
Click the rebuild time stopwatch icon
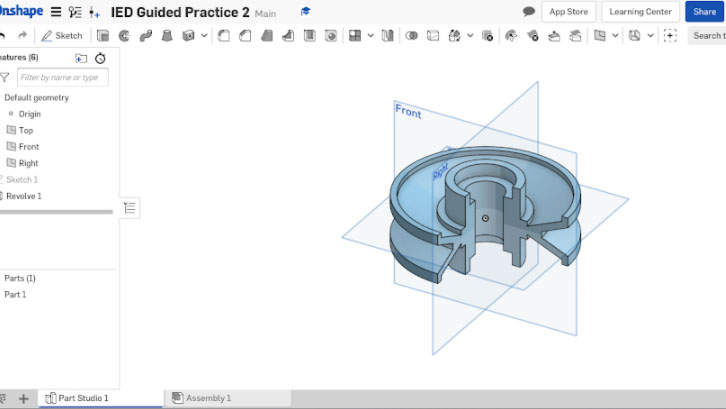(x=100, y=58)
